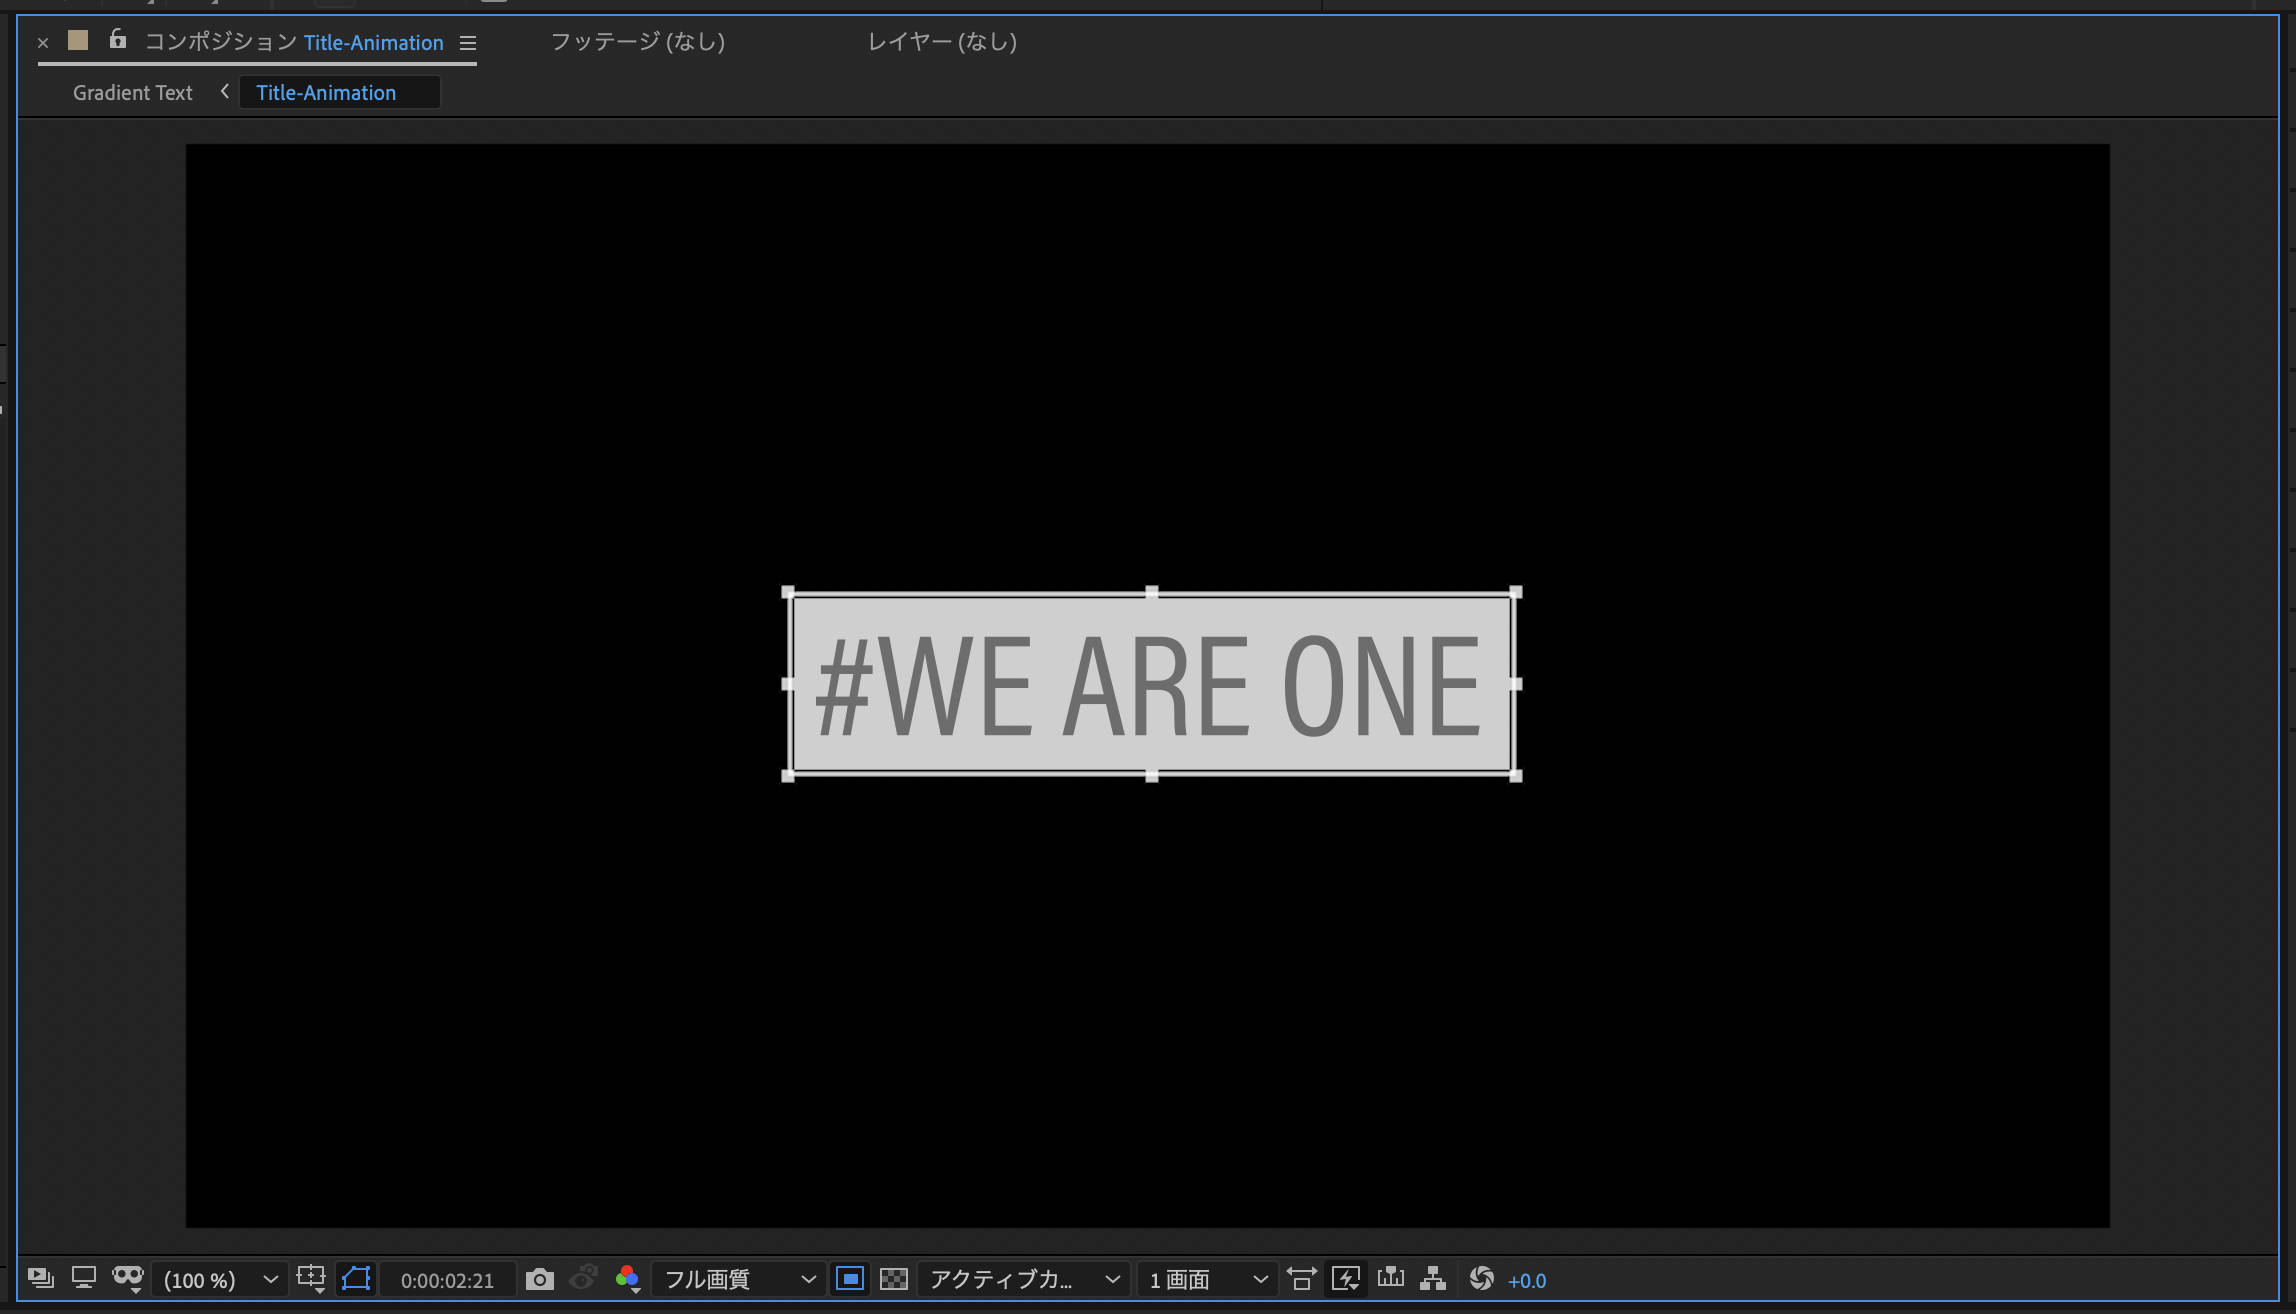Toggle the region of interest button
This screenshot has width=2296, height=1314.
coord(850,1279)
